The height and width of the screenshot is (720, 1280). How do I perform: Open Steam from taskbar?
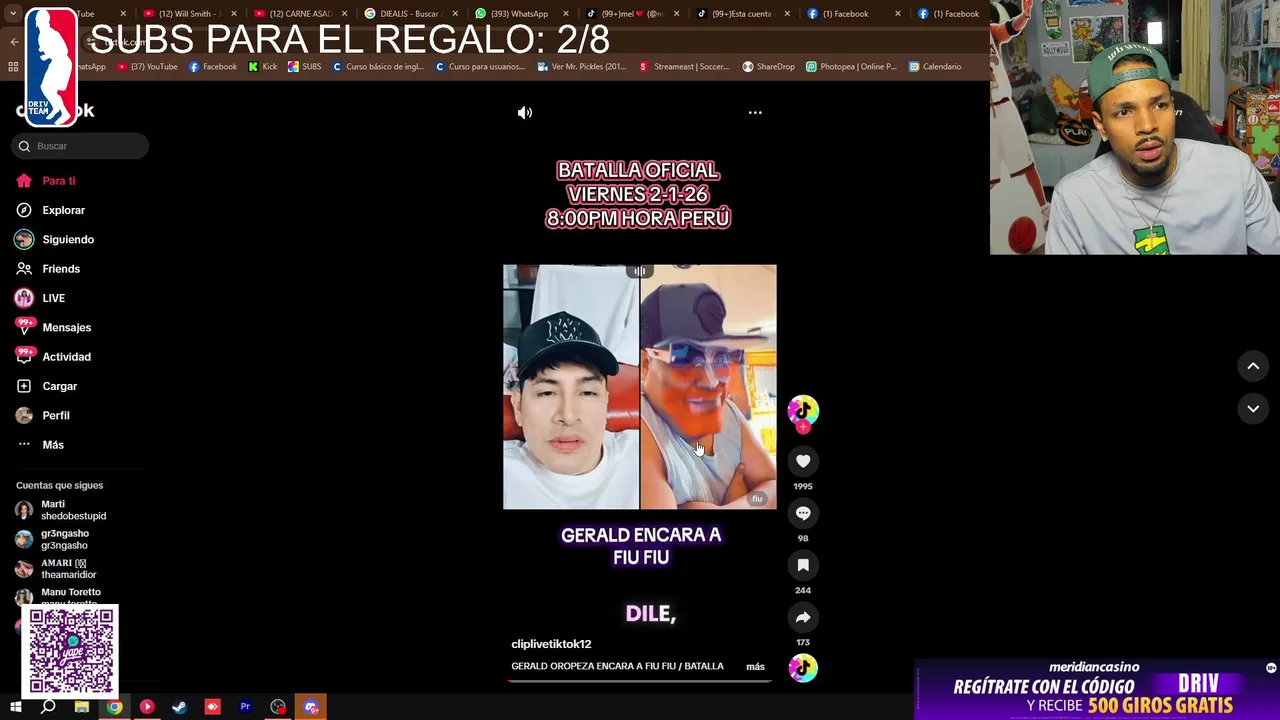(x=179, y=707)
